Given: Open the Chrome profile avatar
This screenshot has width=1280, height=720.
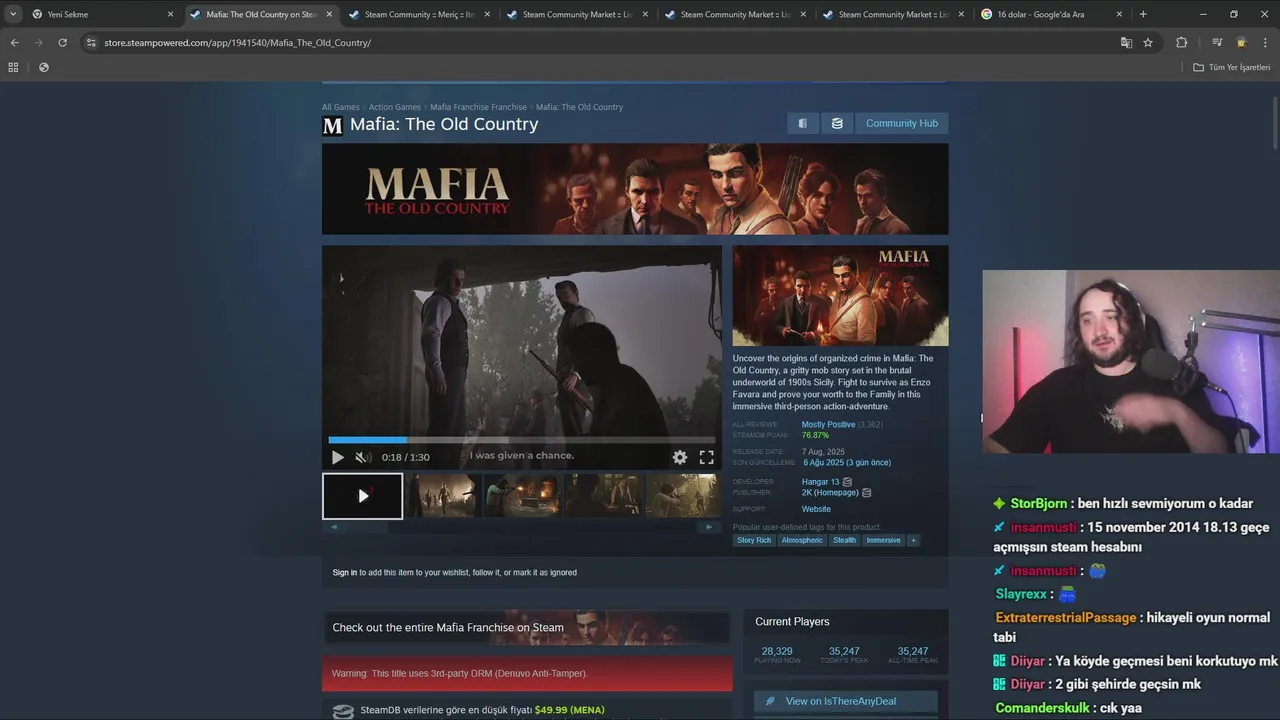Looking at the screenshot, I should (1241, 43).
